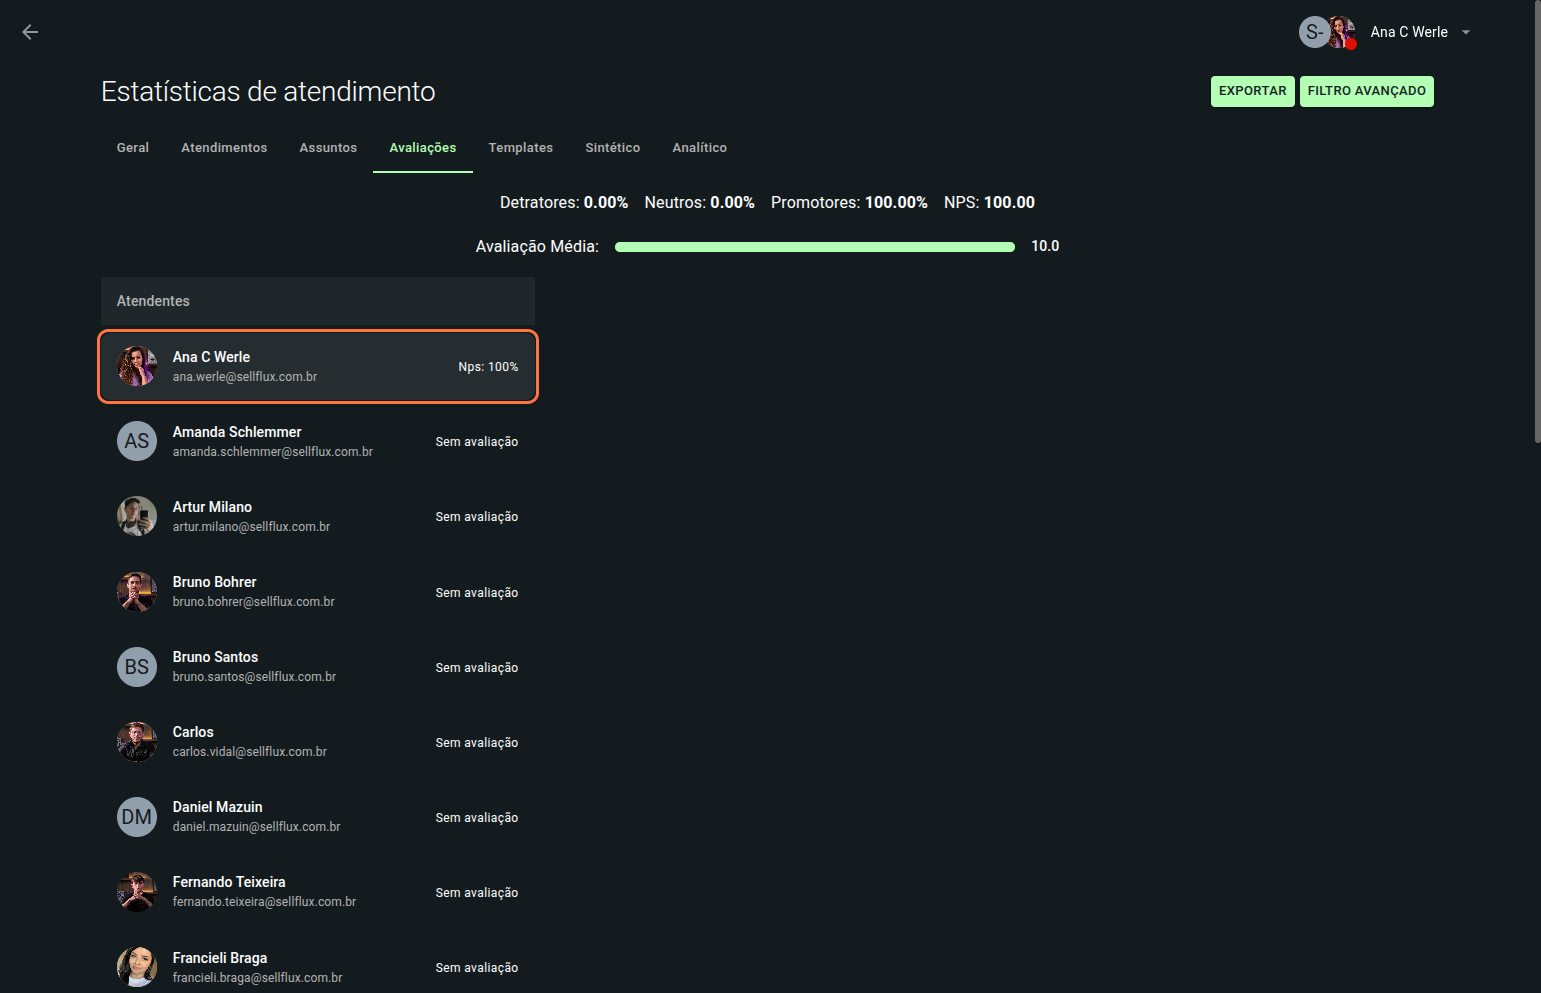Open the Geral tab
This screenshot has width=1541, height=993.
click(132, 148)
